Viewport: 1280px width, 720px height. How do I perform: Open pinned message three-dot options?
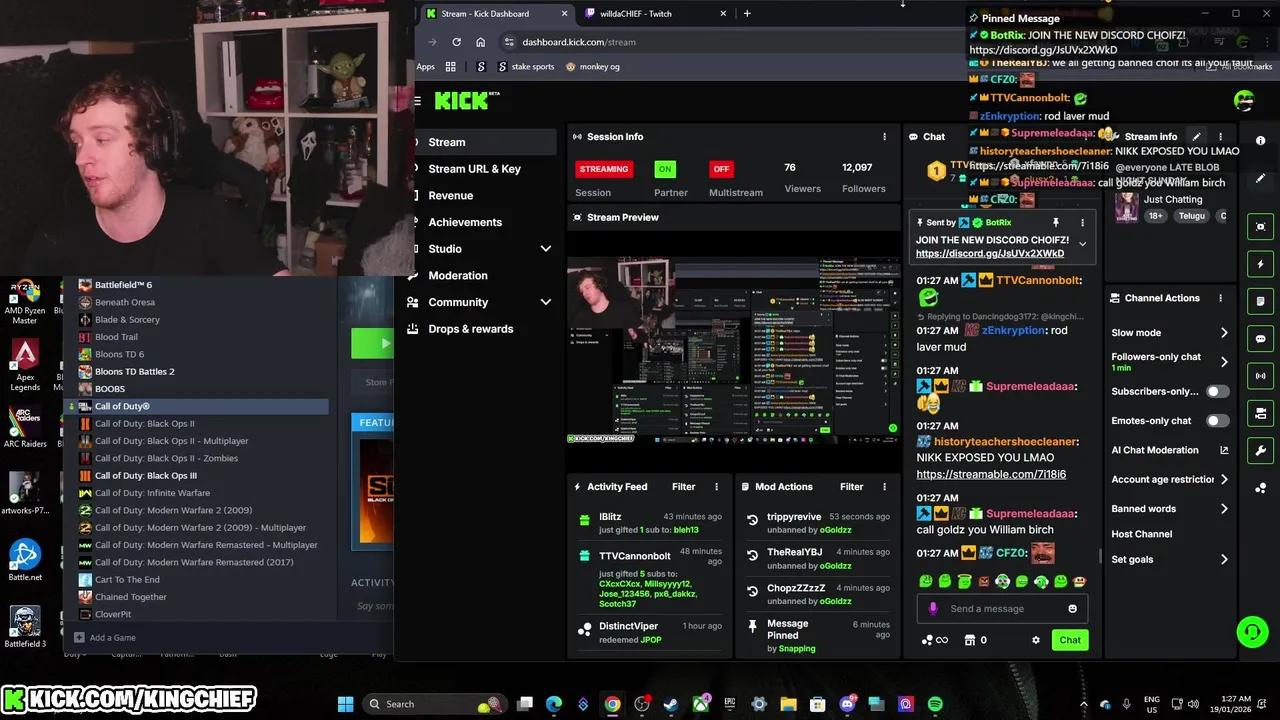point(1082,223)
